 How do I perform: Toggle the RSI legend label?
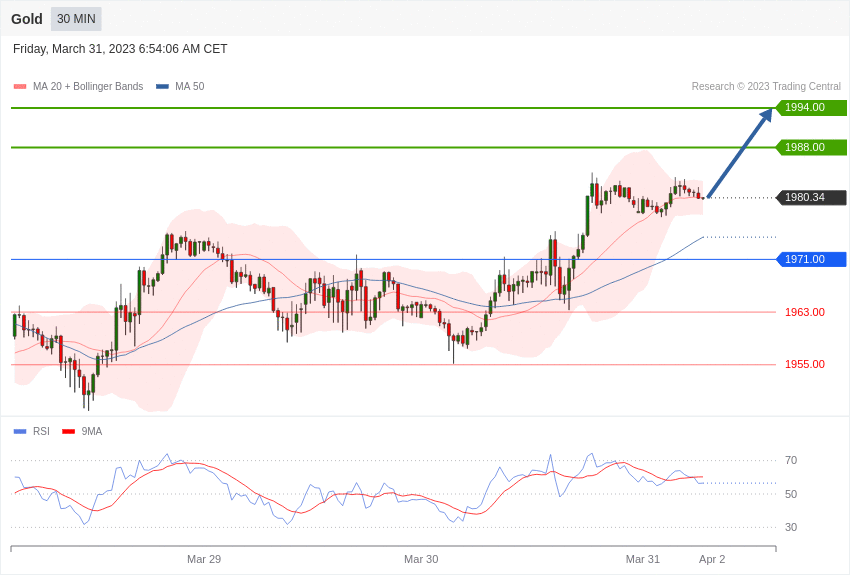point(41,431)
